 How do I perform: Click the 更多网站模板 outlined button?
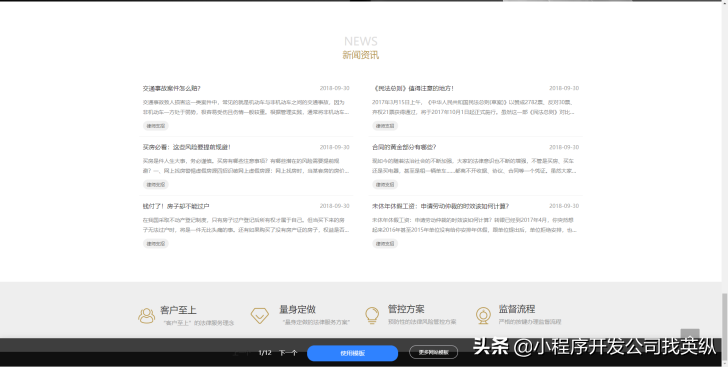click(x=434, y=353)
